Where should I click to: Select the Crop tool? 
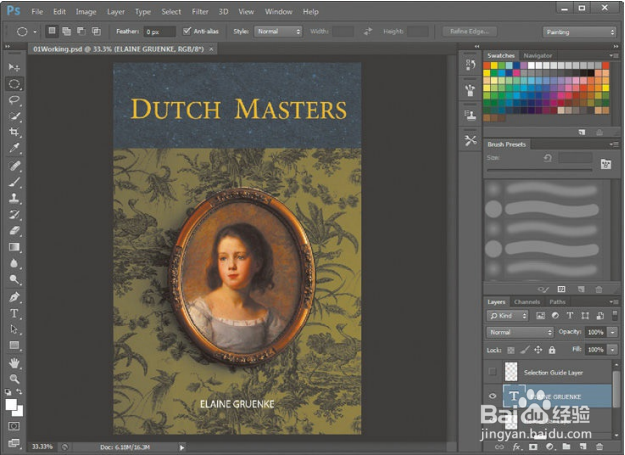click(14, 132)
